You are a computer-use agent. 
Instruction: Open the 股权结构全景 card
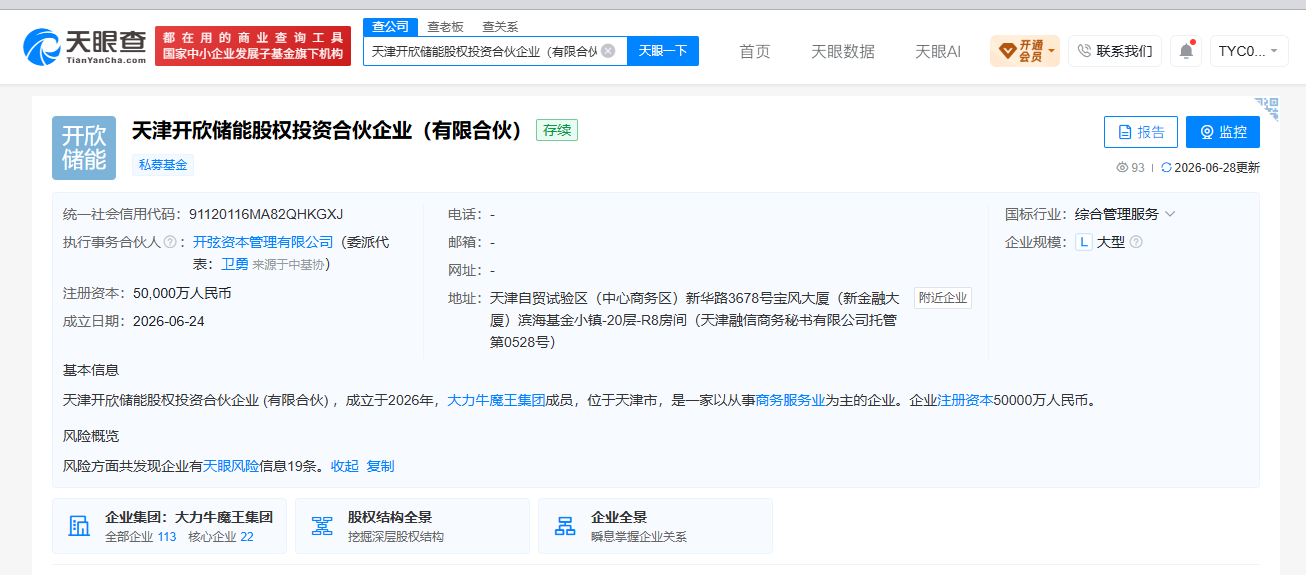[412, 526]
